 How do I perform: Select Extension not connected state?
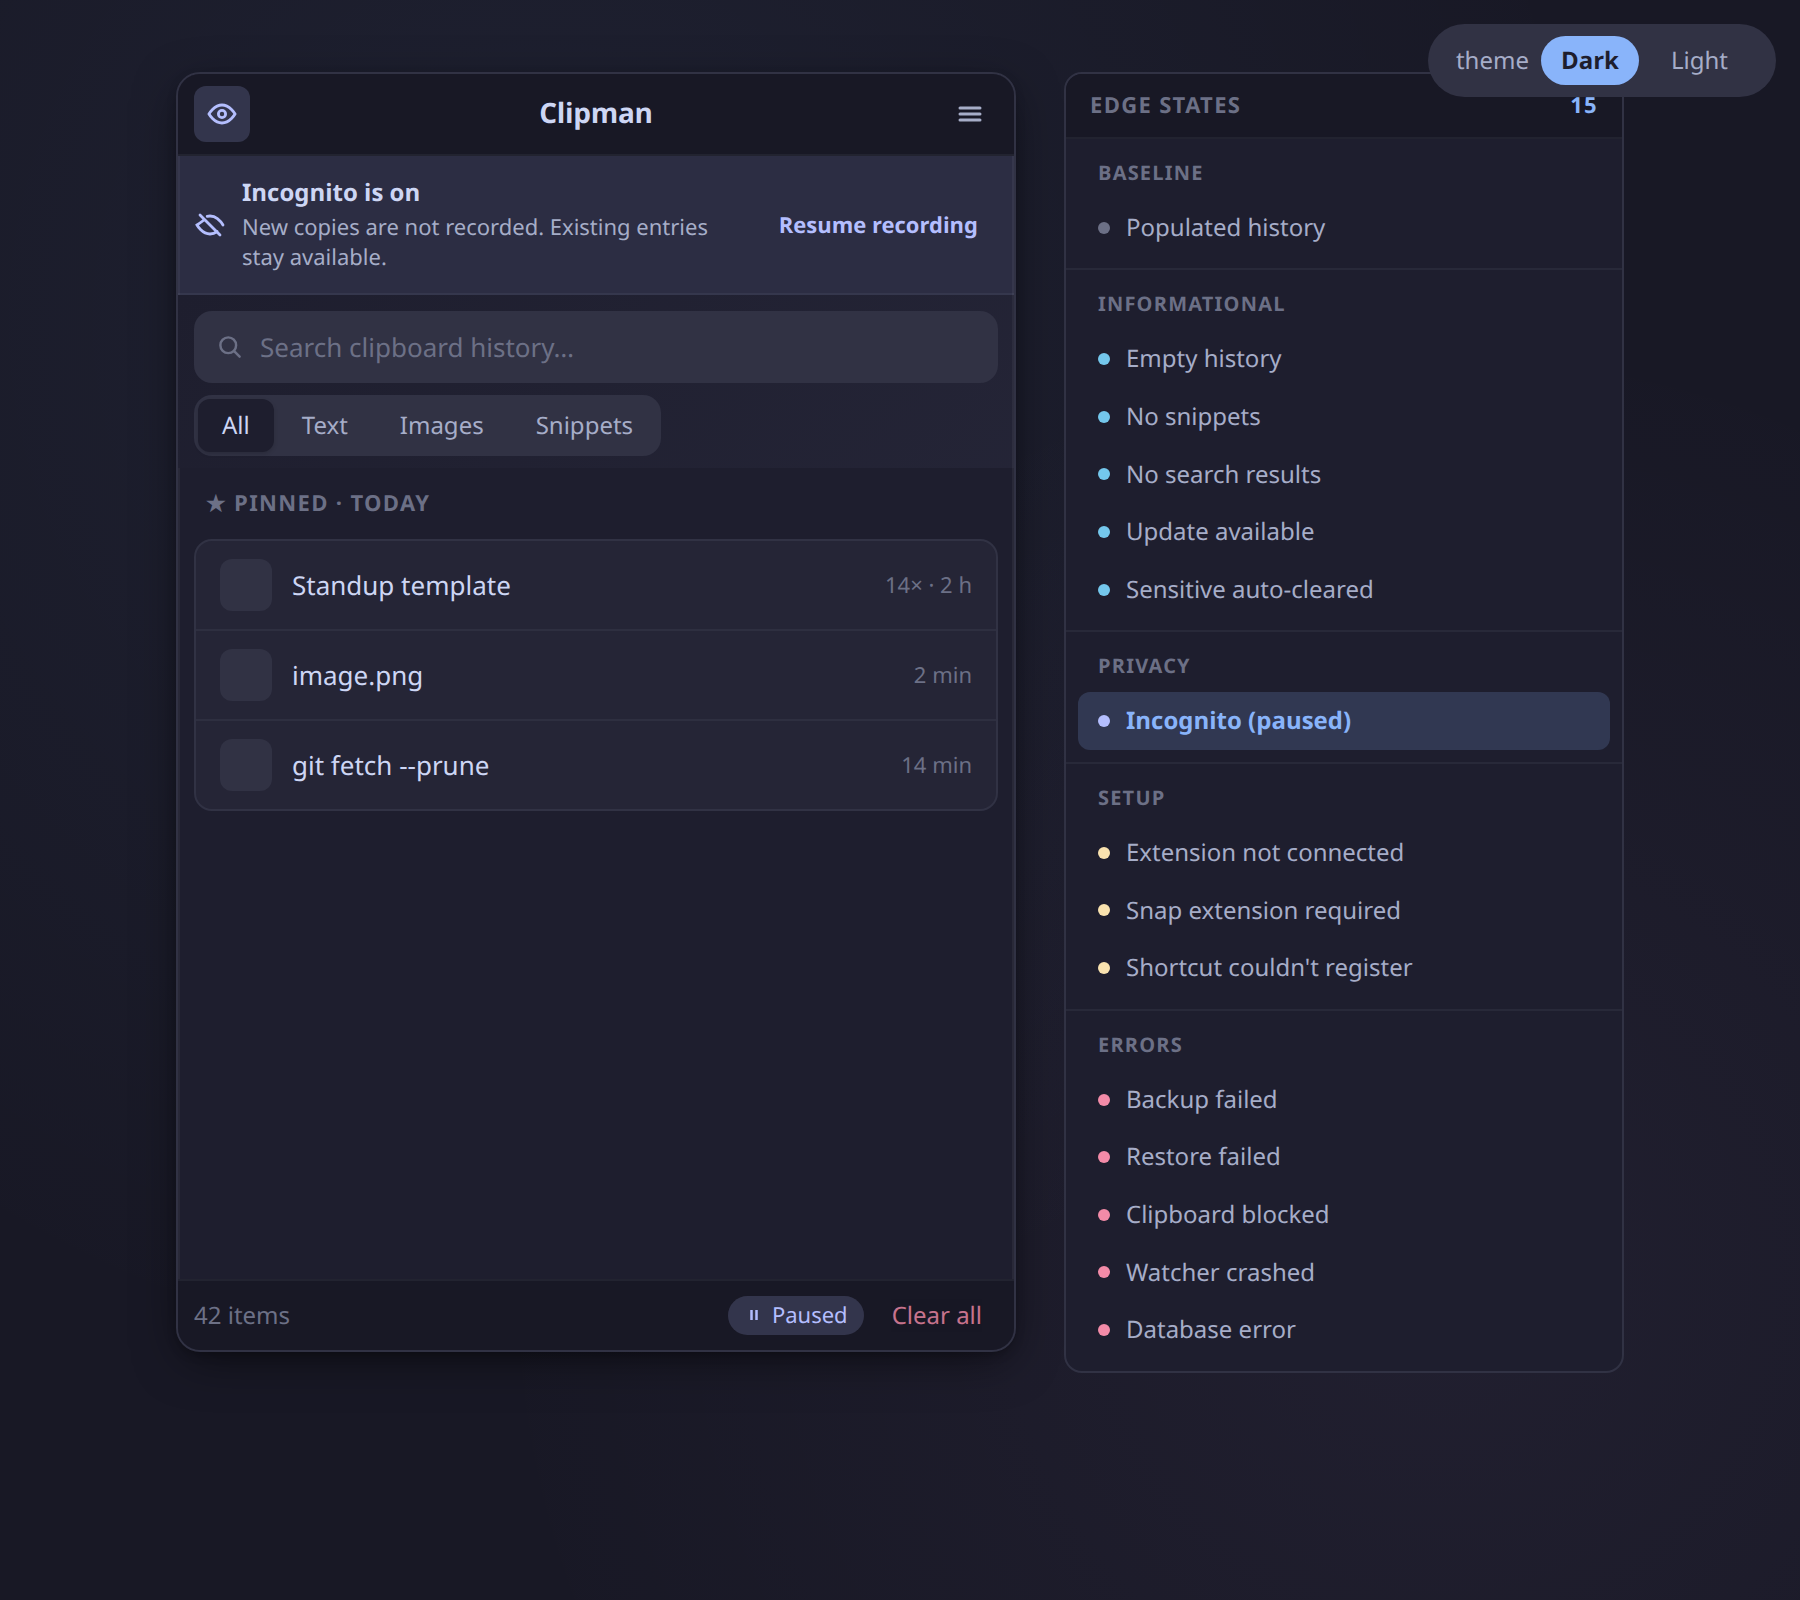click(x=1343, y=853)
